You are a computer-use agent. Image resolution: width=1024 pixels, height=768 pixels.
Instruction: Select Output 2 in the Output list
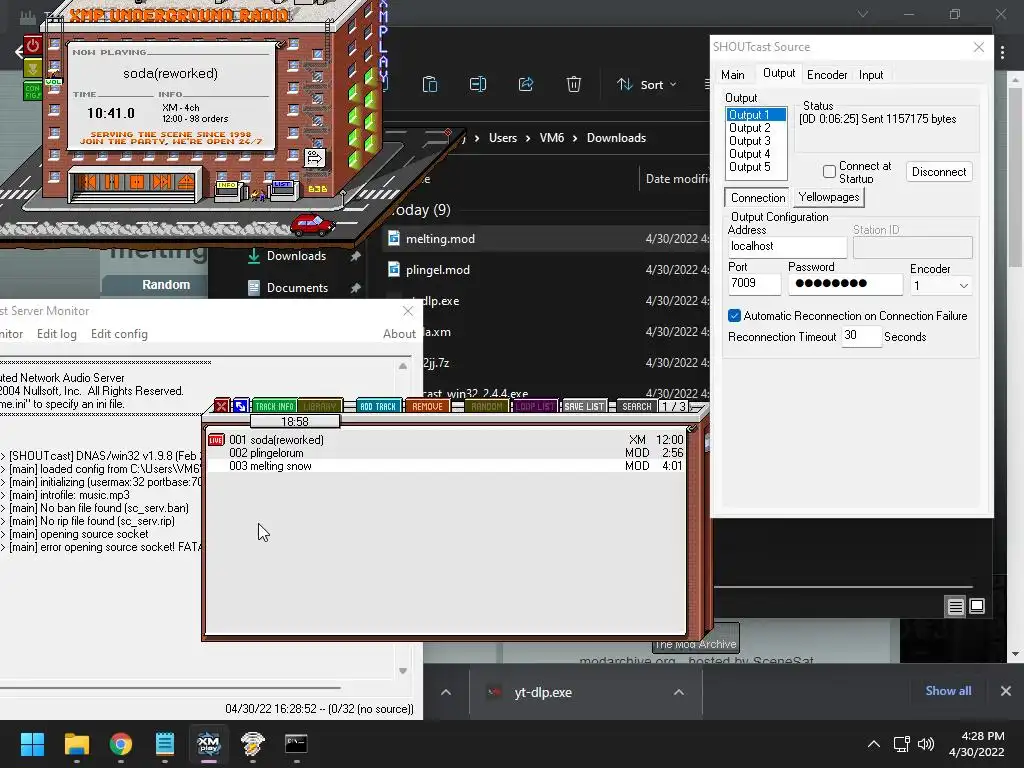coord(756,128)
